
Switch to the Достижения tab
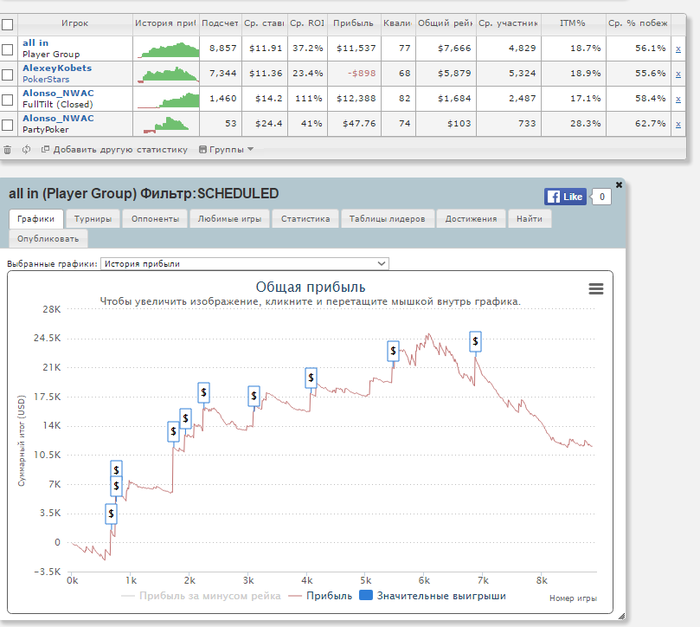pos(471,219)
